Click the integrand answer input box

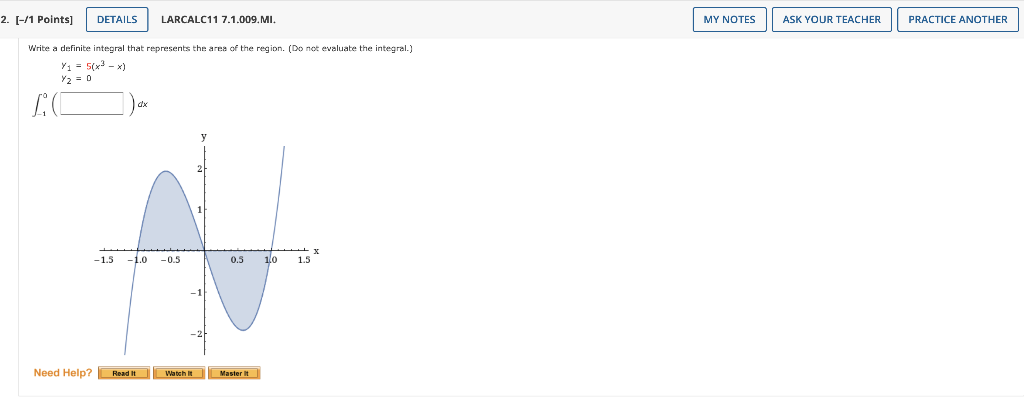coord(92,103)
